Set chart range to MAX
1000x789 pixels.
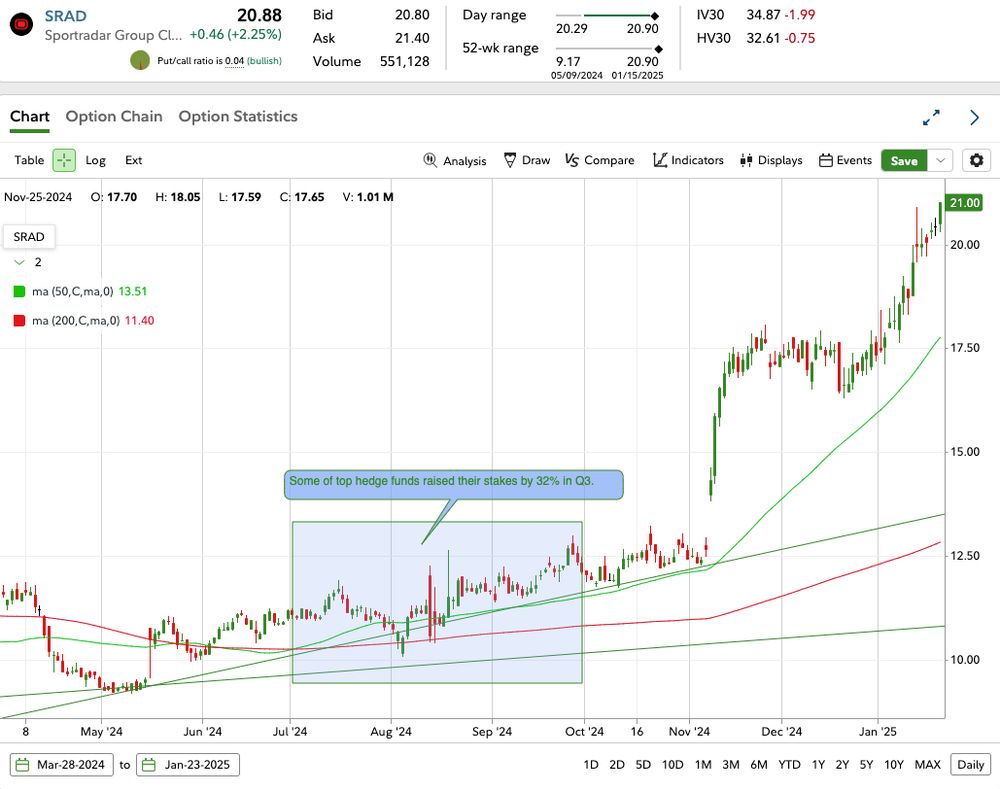(927, 765)
